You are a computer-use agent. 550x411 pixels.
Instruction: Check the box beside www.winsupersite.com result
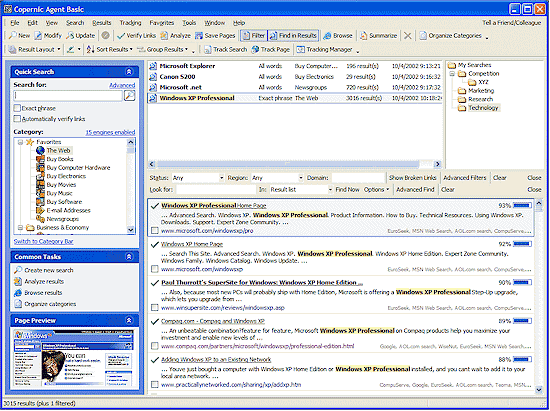click(x=154, y=308)
